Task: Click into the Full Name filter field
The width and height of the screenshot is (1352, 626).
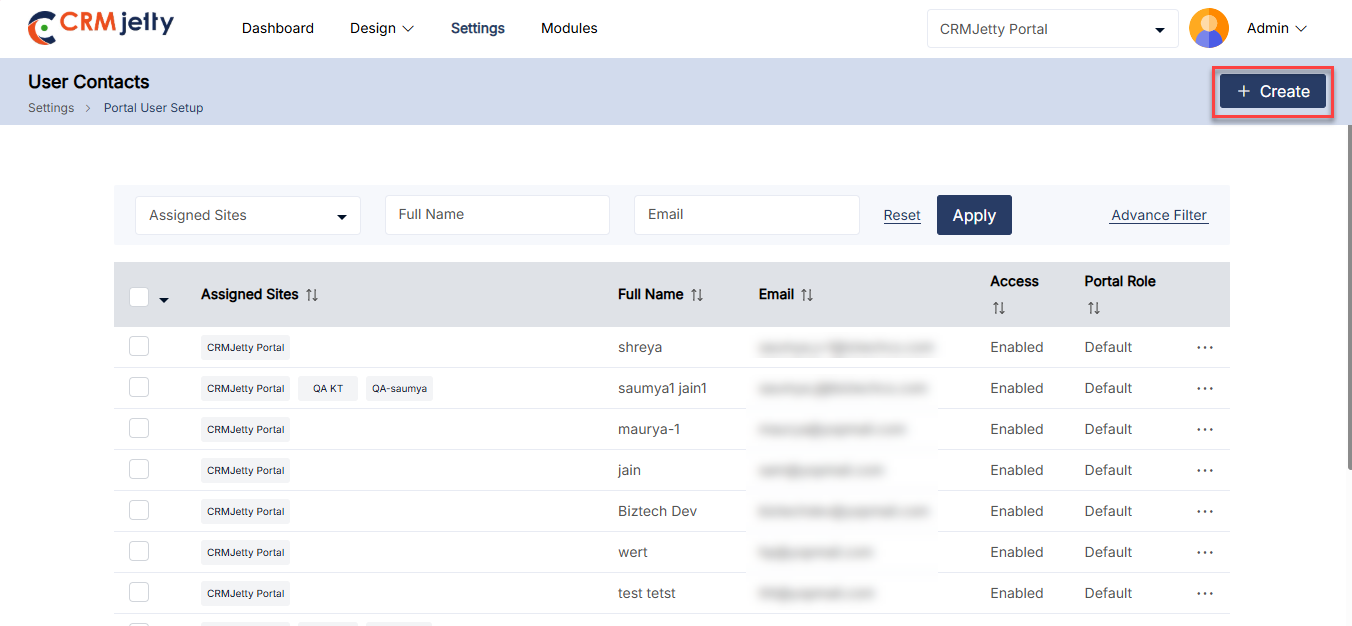Action: coord(497,215)
